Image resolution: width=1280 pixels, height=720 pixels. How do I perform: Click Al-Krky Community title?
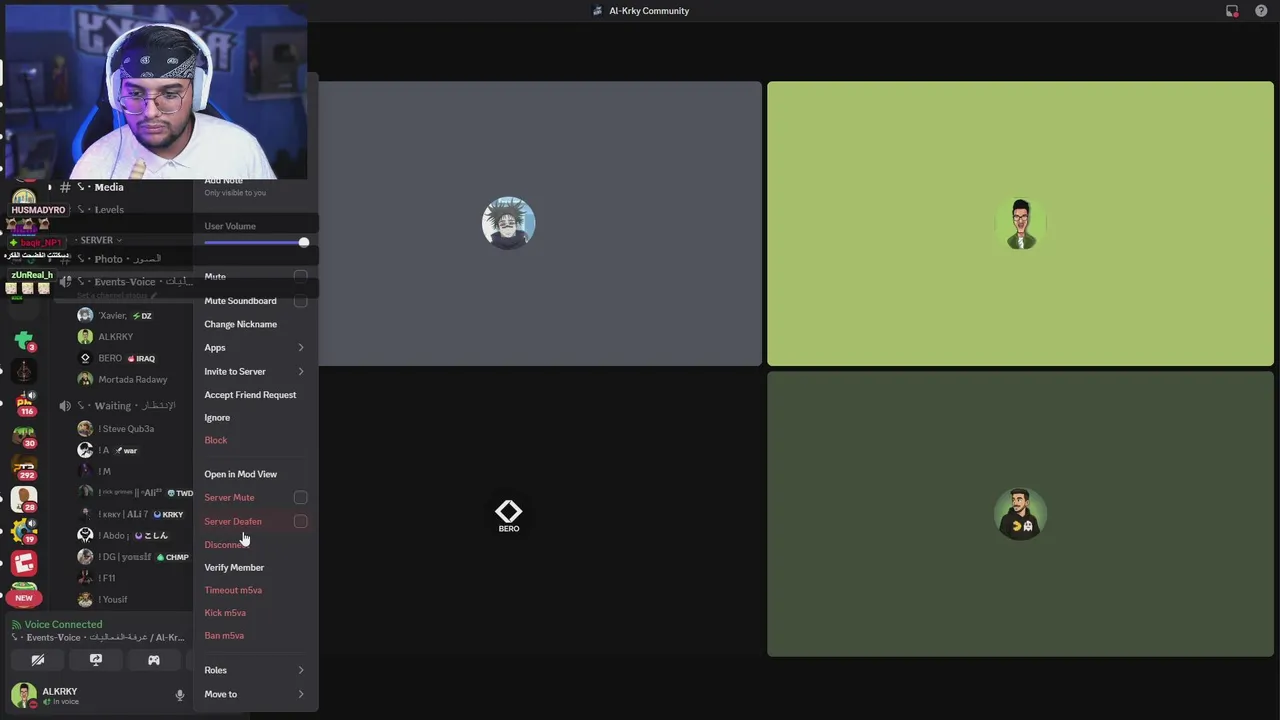pyautogui.click(x=649, y=11)
